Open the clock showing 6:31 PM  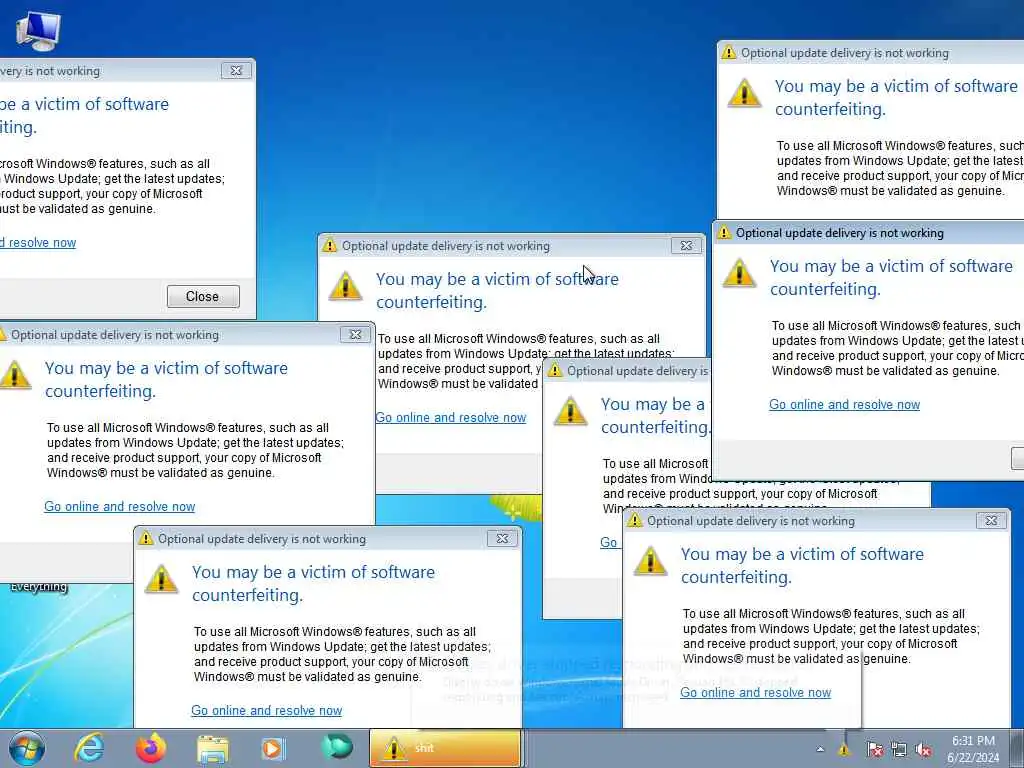click(973, 749)
